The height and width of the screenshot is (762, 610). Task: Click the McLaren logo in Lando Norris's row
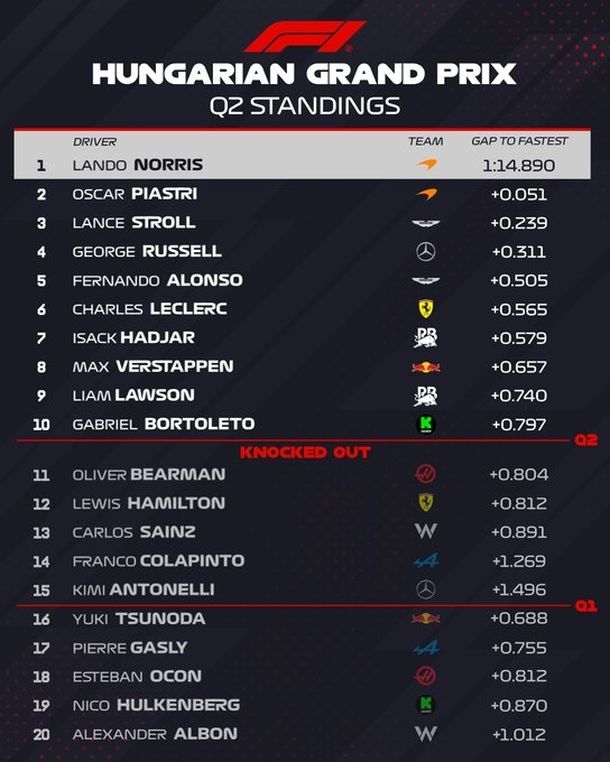[425, 165]
